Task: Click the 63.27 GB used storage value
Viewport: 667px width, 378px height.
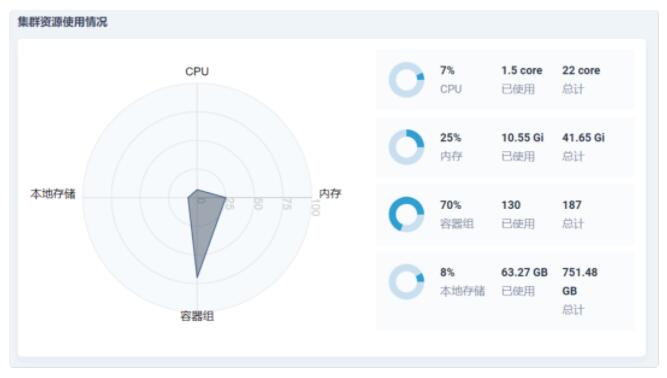Action: point(524,272)
